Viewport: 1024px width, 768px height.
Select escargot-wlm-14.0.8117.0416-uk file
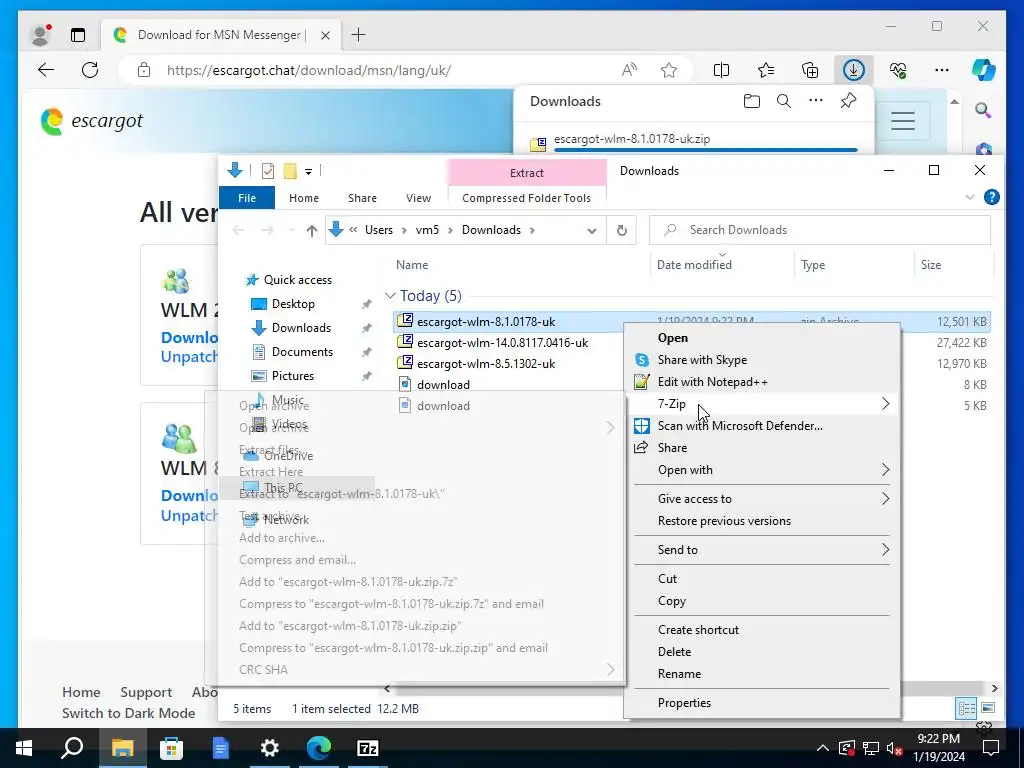coord(502,343)
